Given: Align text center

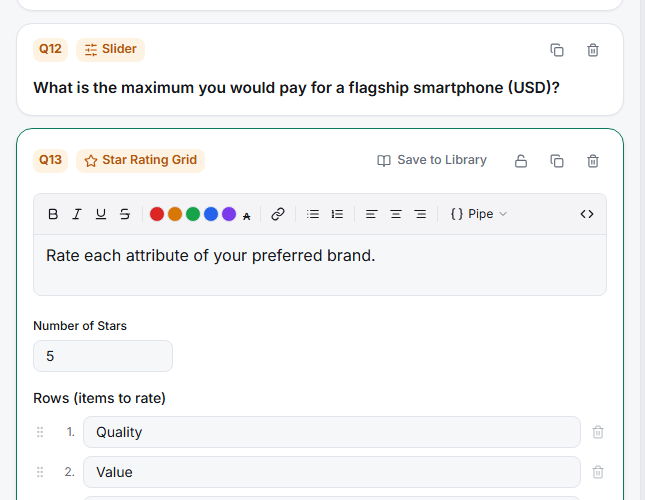Looking at the screenshot, I should [396, 214].
